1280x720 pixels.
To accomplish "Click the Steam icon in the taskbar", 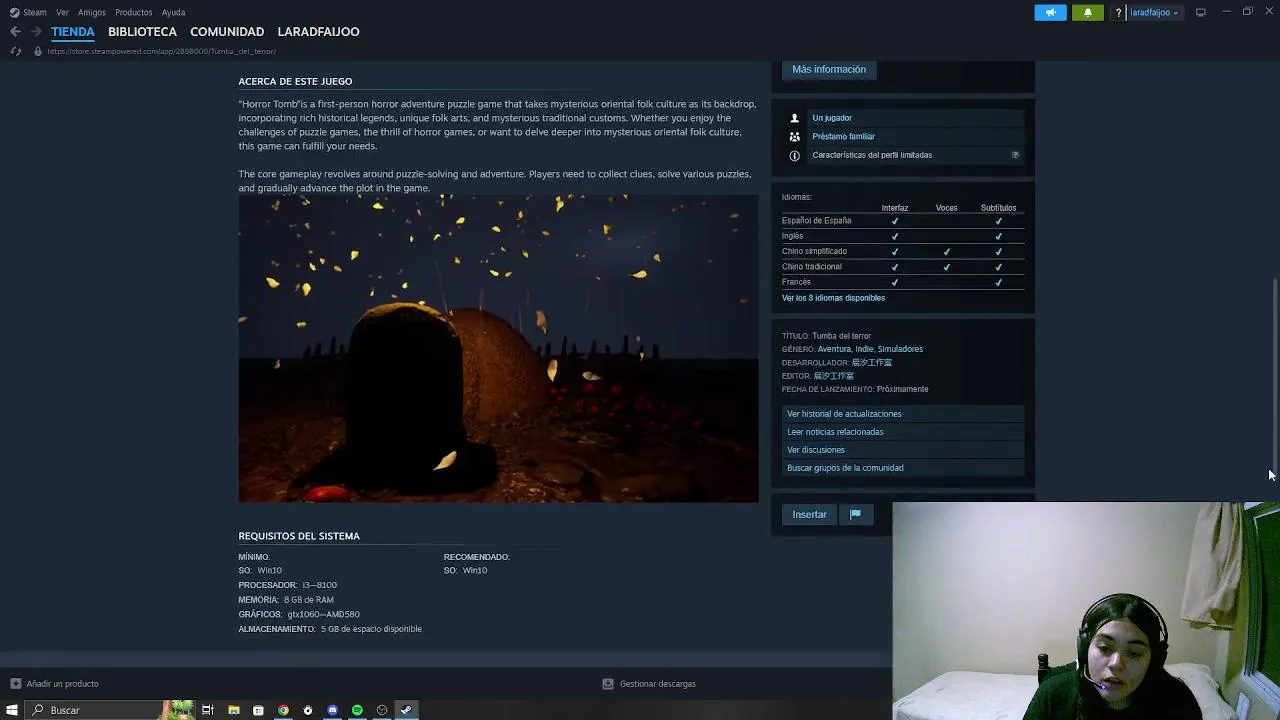I will 406,710.
